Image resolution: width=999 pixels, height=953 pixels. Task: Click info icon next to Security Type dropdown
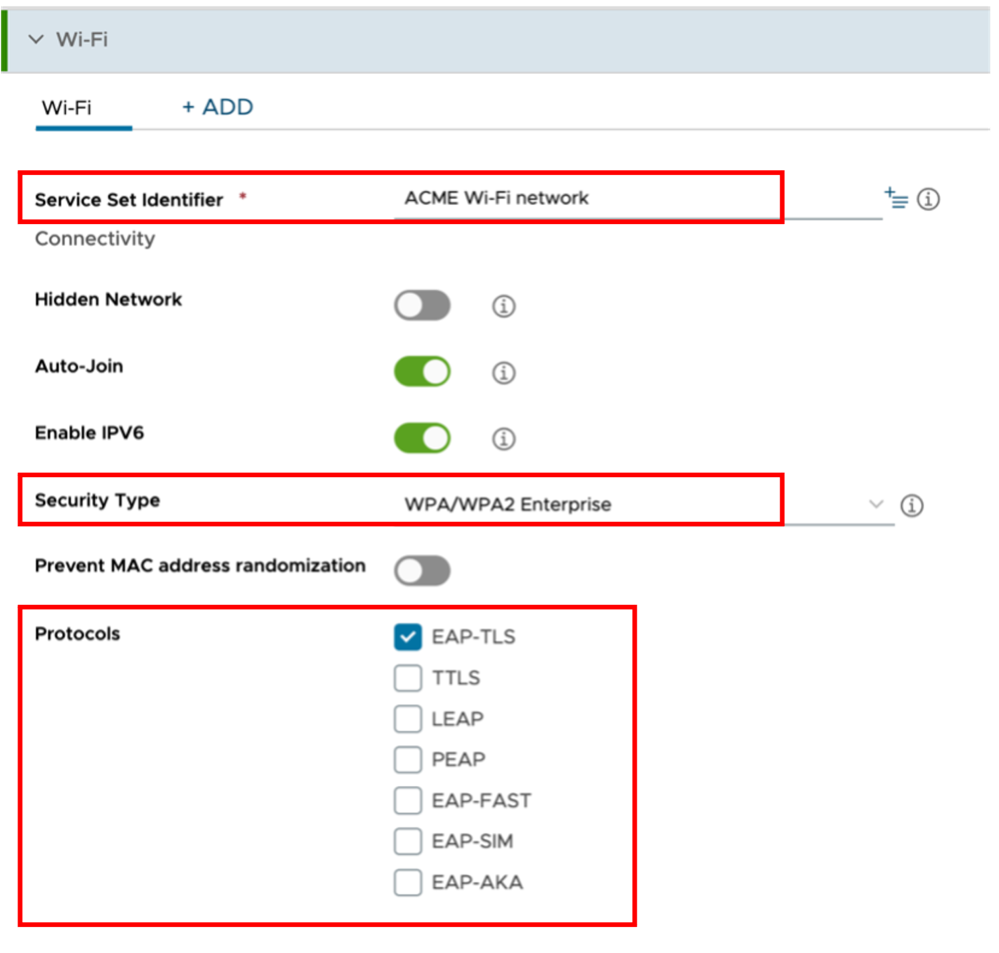[911, 505]
